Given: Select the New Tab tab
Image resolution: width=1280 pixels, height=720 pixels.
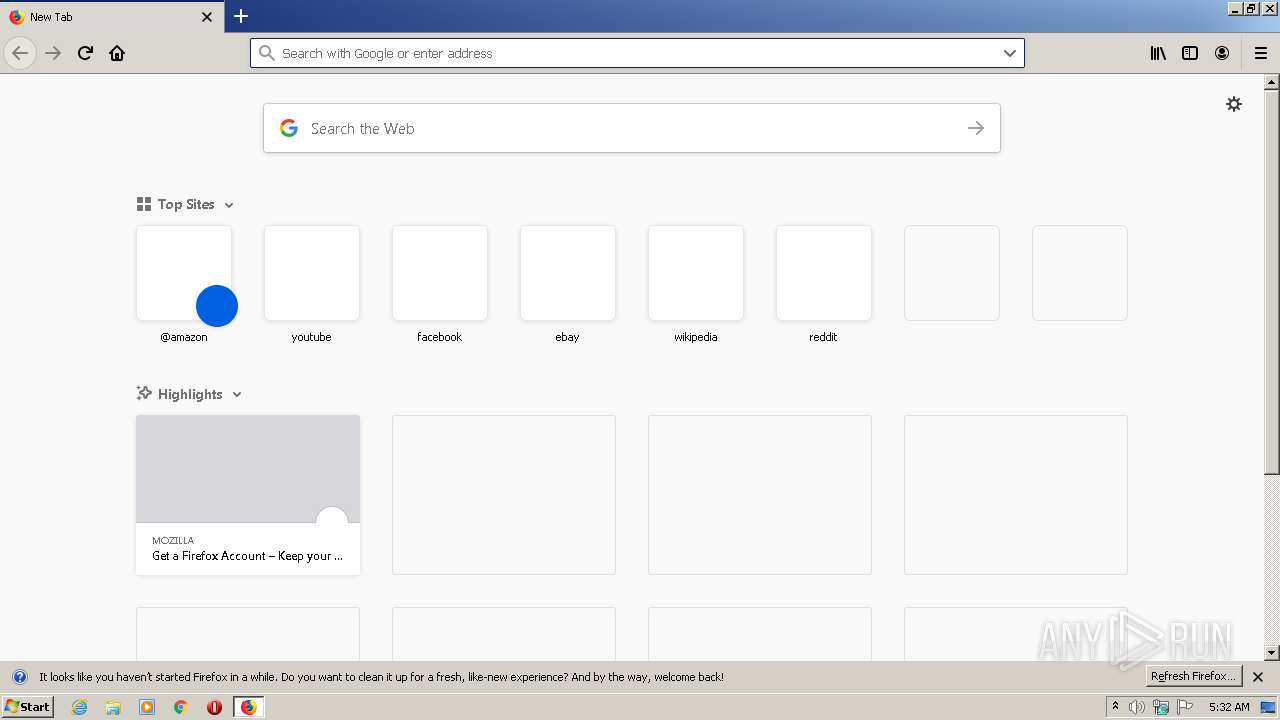Looking at the screenshot, I should [110, 17].
